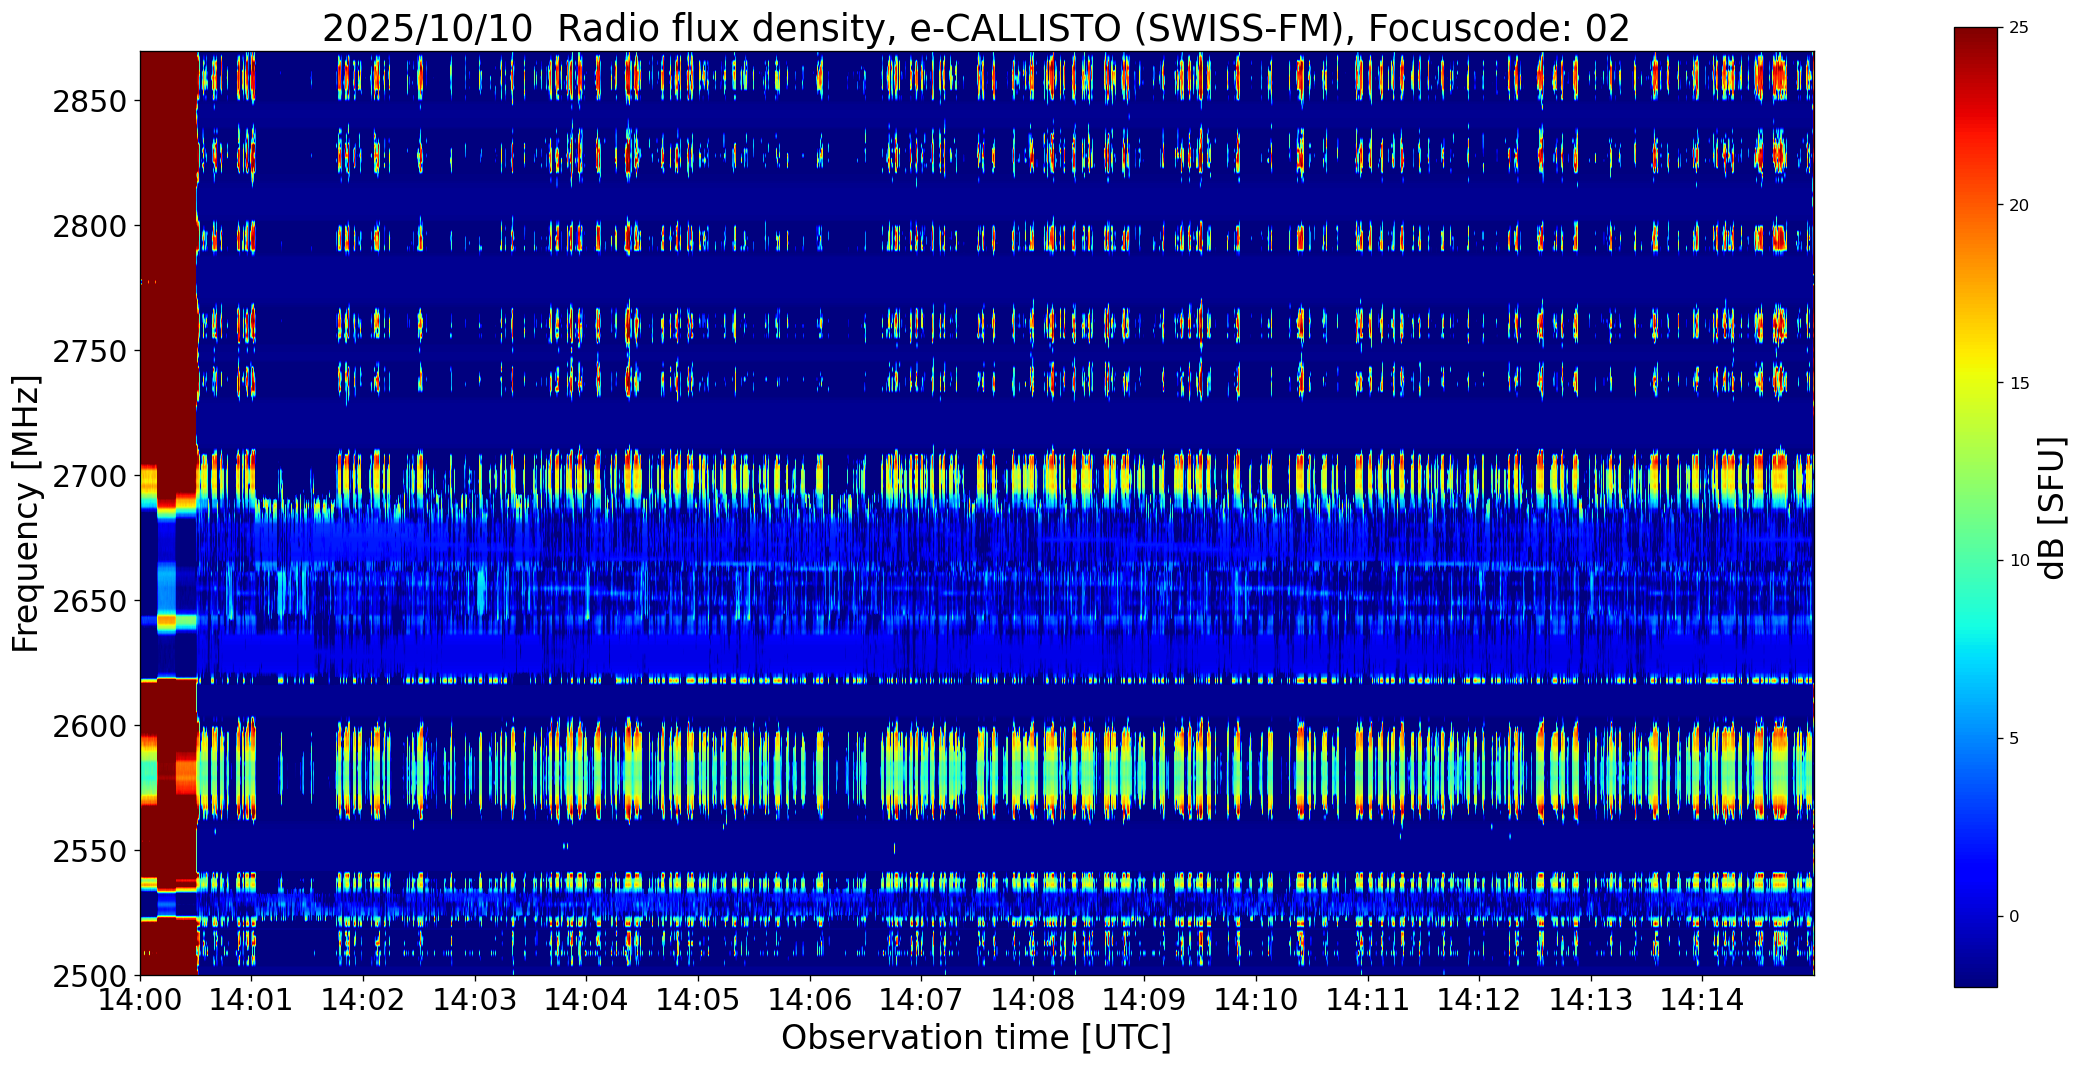The width and height of the screenshot is (2082, 1067).
Task: Click the 14:08 time tick label
Action: [1033, 999]
